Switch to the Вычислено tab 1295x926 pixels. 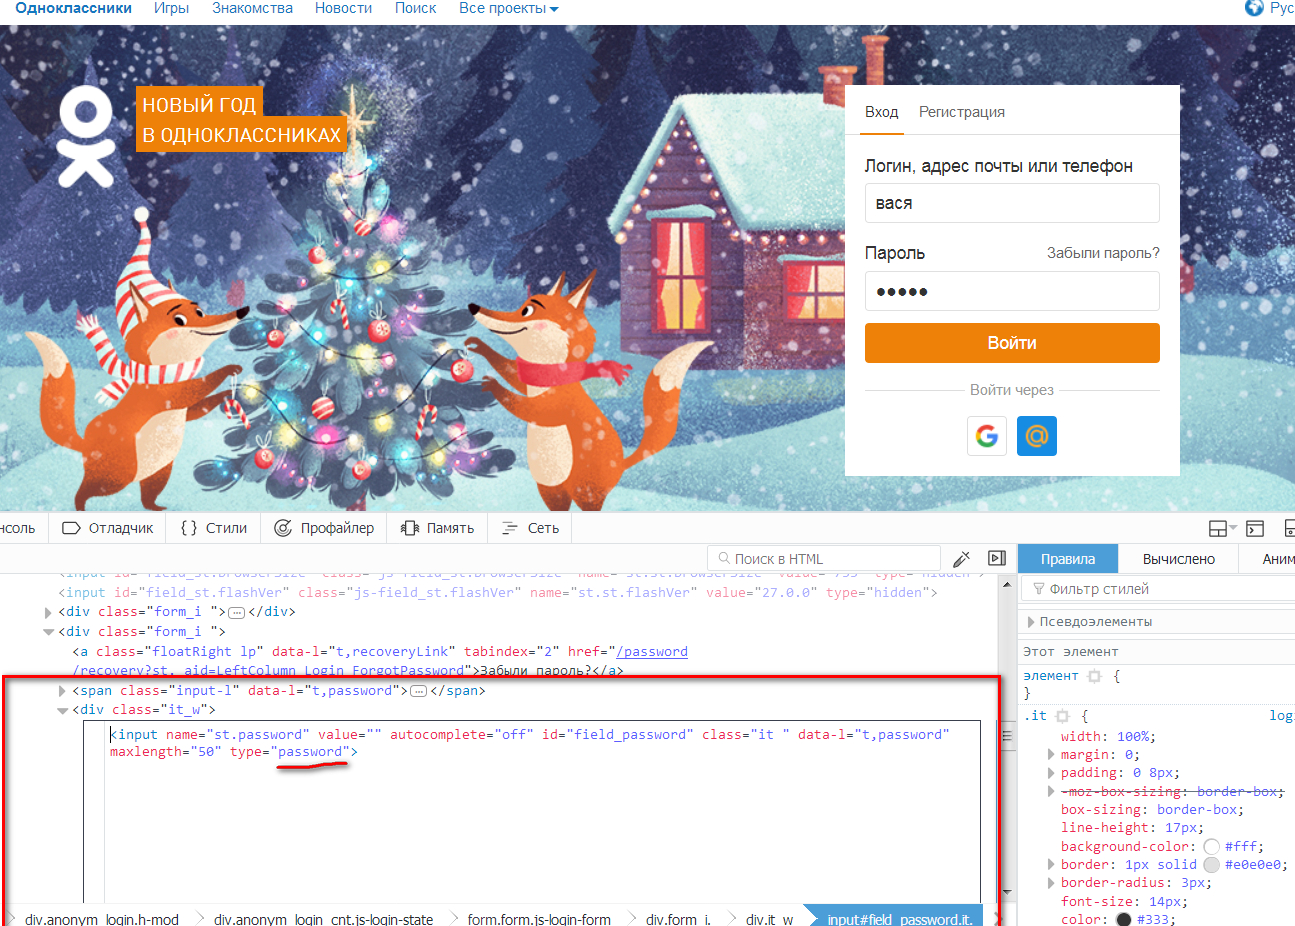1178,559
